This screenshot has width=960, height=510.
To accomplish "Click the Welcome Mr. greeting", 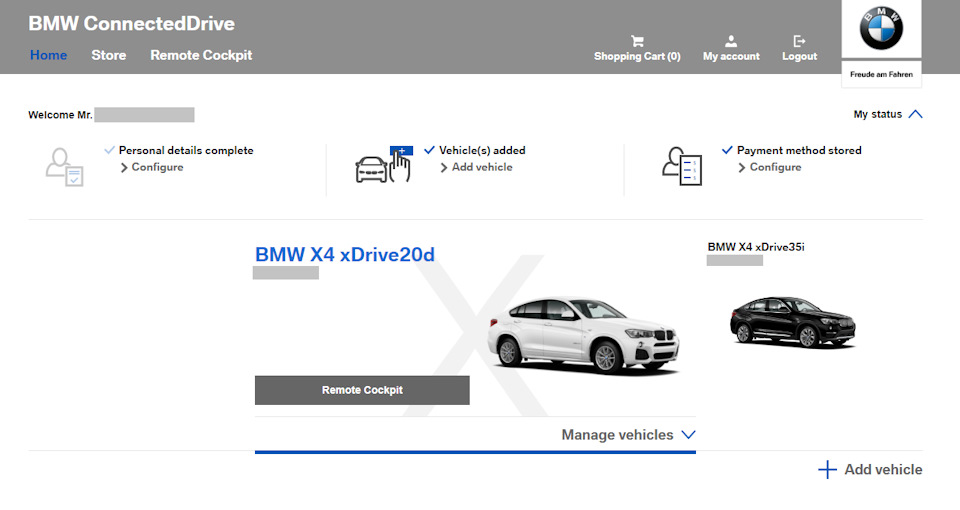I will coord(60,115).
